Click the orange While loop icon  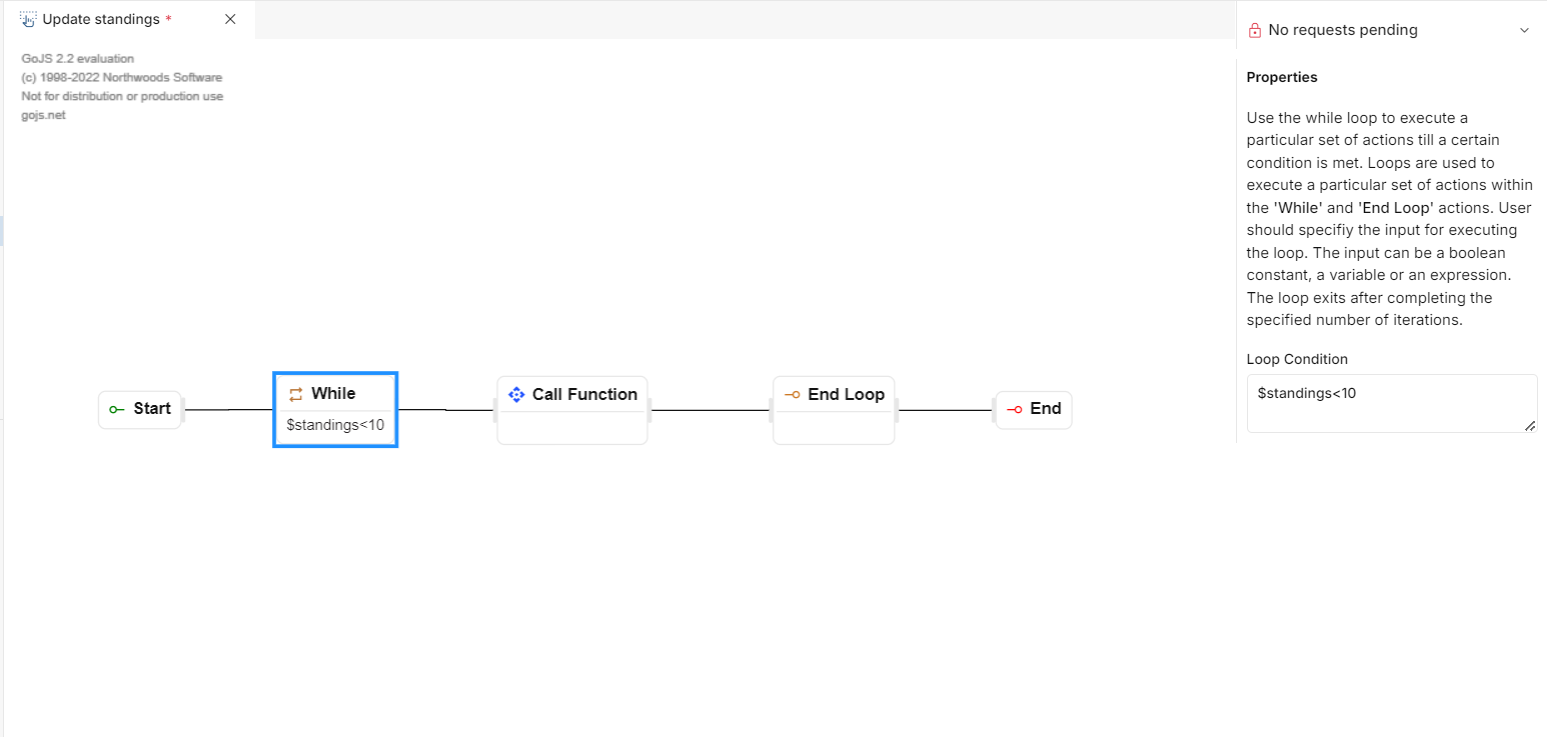pos(296,394)
